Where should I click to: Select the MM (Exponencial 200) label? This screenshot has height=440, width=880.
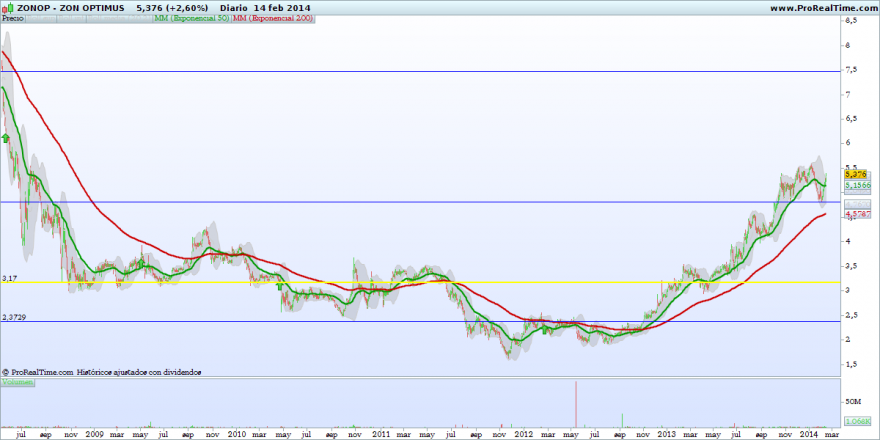coord(273,18)
